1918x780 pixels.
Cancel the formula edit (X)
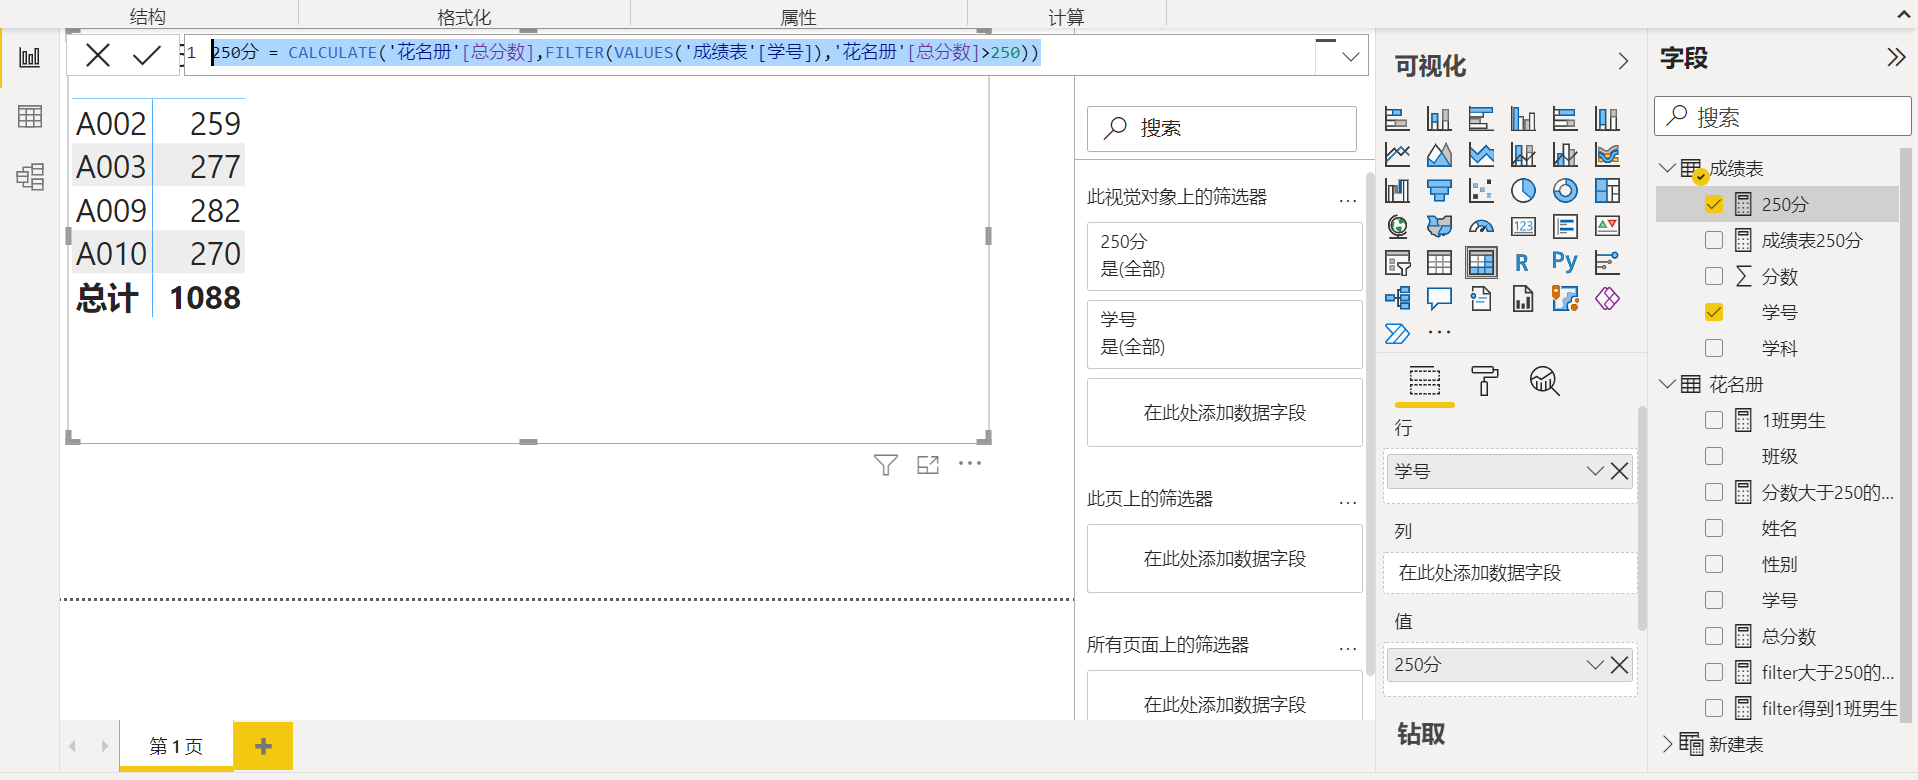click(x=98, y=55)
